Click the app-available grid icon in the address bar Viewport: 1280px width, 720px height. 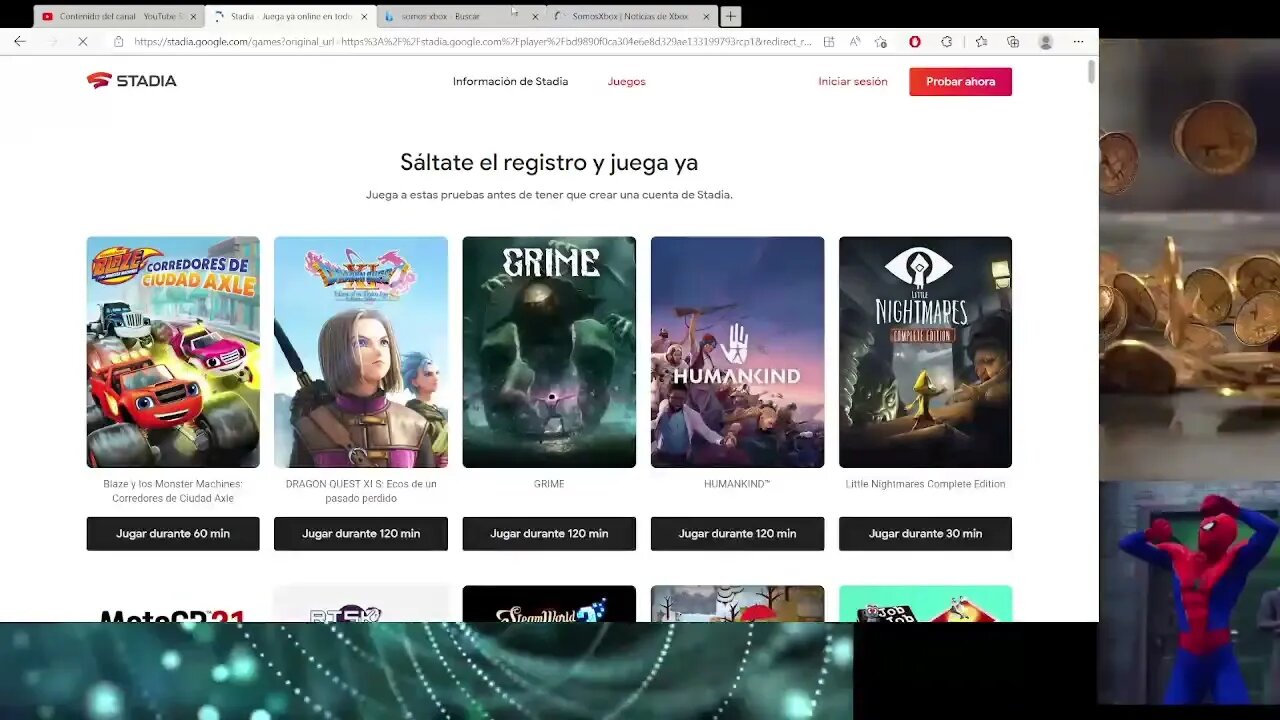point(829,42)
